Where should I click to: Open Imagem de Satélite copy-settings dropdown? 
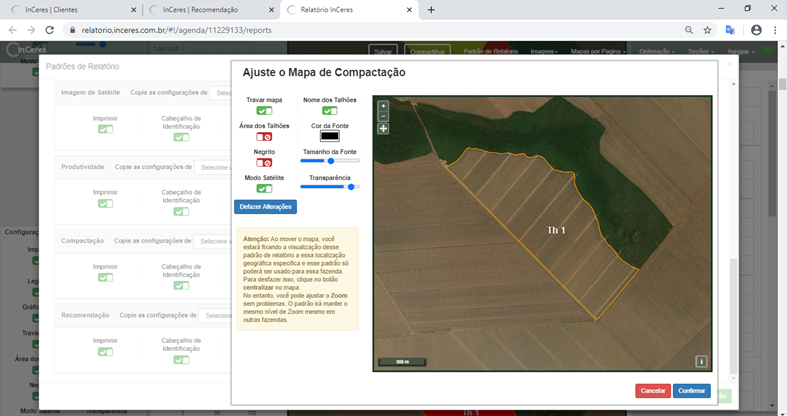(x=220, y=93)
